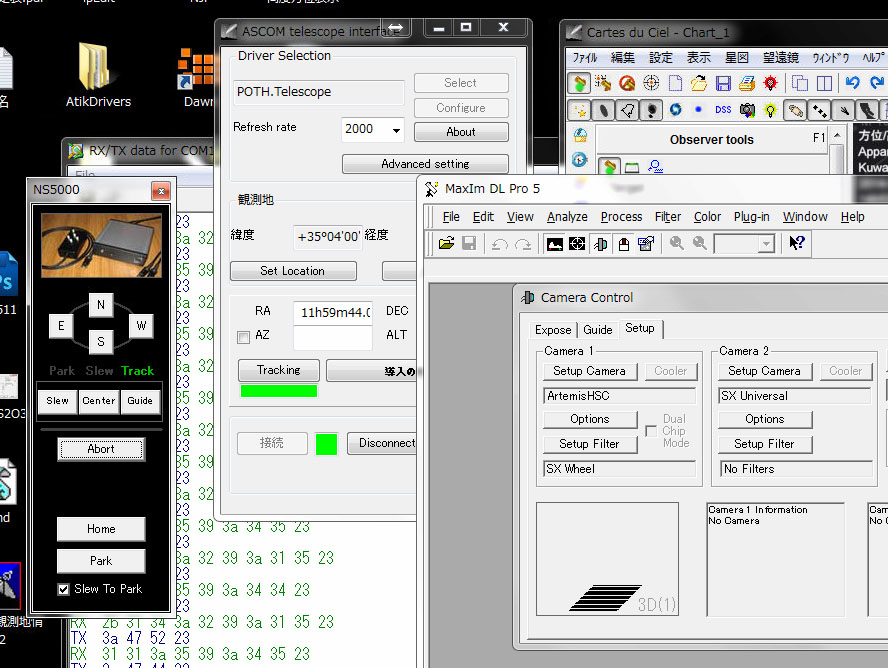Click Redo arrow in MaxIm DL toolbar
Image resolution: width=888 pixels, height=668 pixels.
[x=523, y=244]
